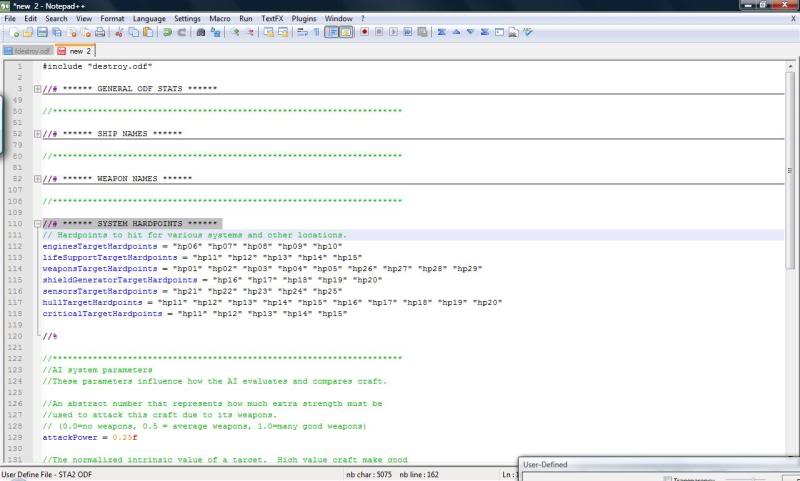Click the Print toolbar icon

coord(100,33)
